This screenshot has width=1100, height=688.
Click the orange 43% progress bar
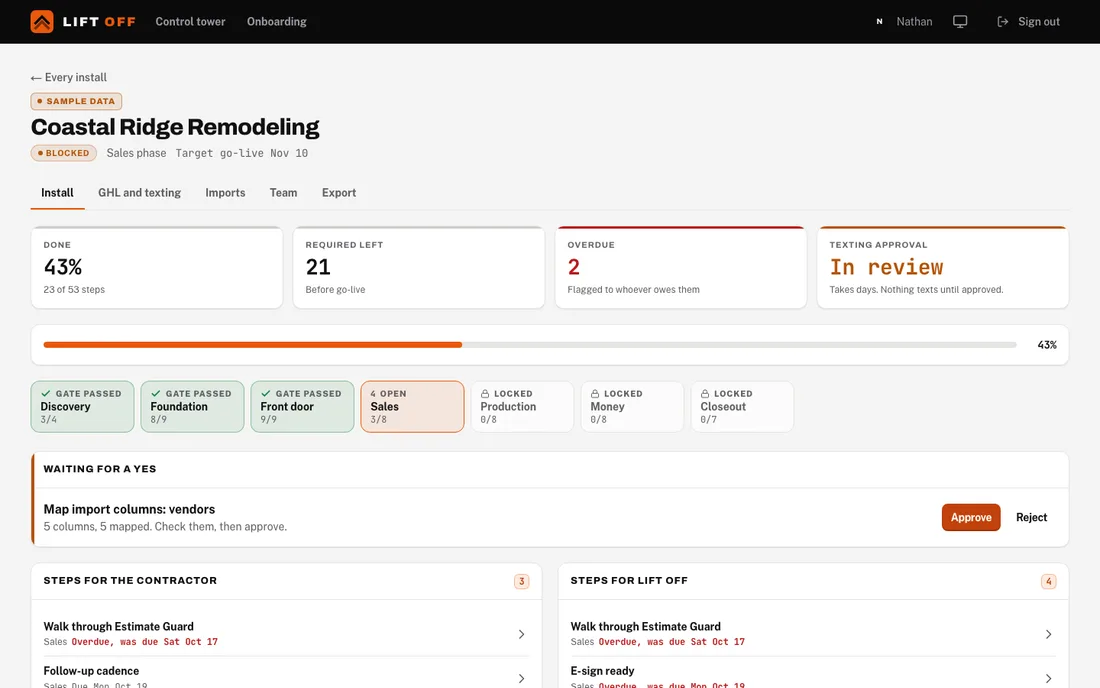253,345
